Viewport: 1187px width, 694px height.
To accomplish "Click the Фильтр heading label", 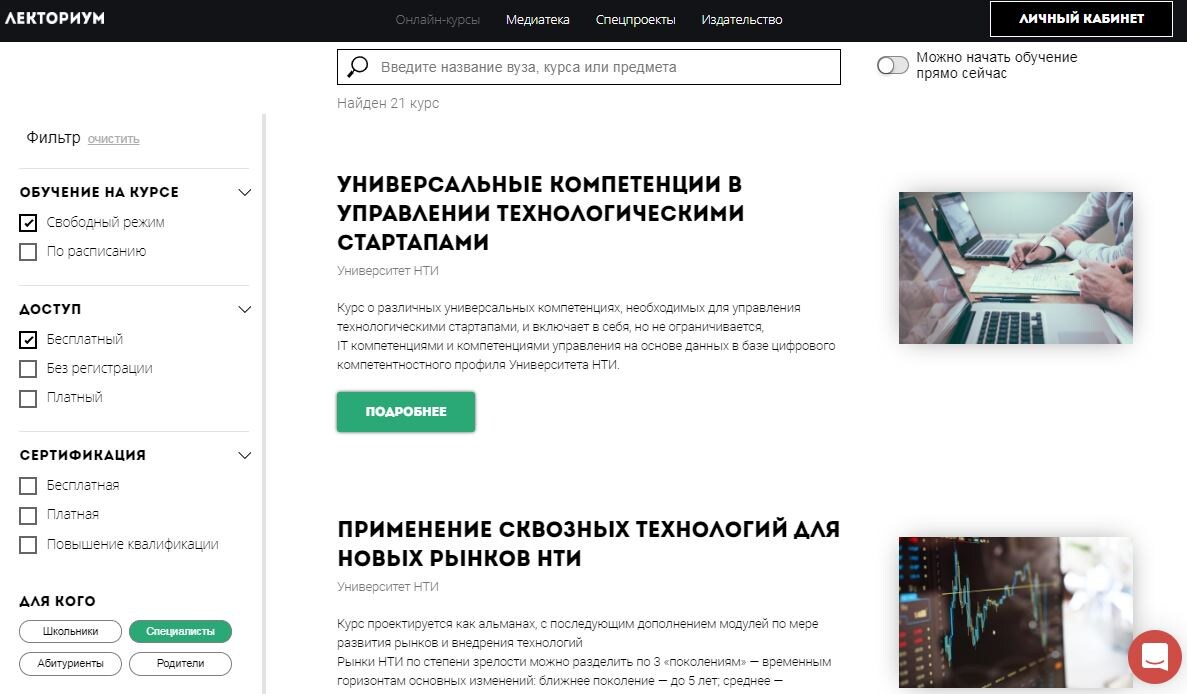I will point(53,138).
